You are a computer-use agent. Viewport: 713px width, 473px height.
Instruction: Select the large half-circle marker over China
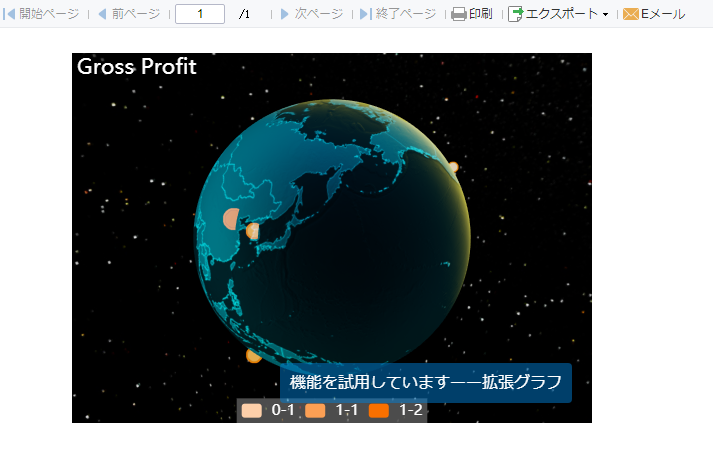[x=232, y=219]
